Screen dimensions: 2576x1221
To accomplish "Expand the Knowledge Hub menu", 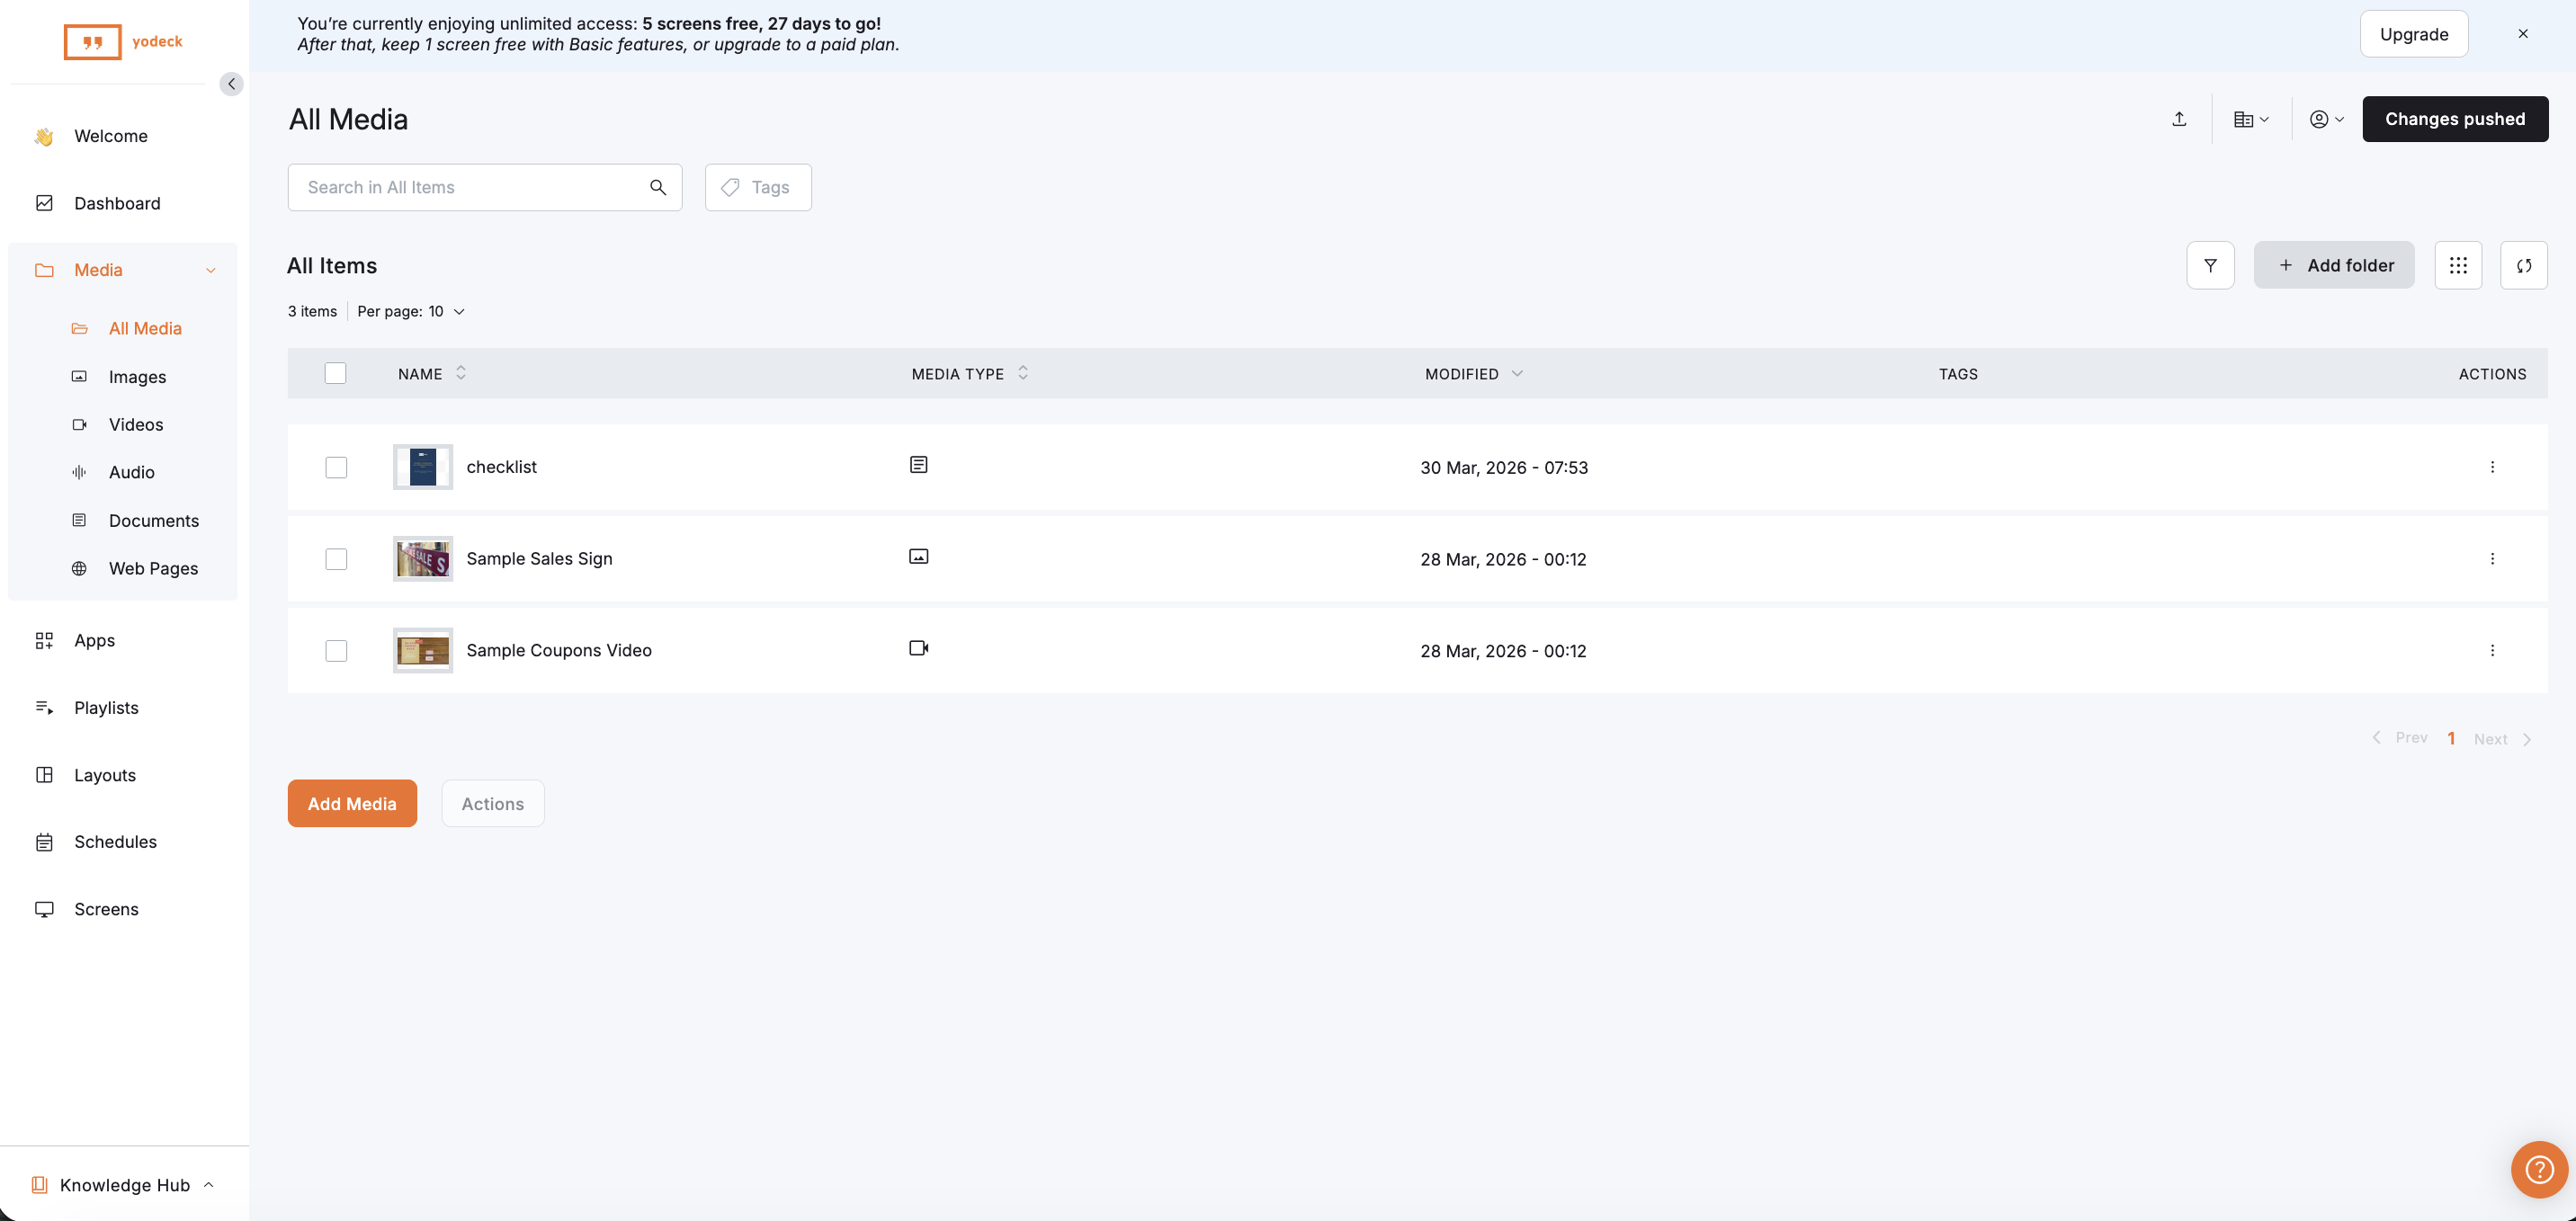I will tap(125, 1185).
